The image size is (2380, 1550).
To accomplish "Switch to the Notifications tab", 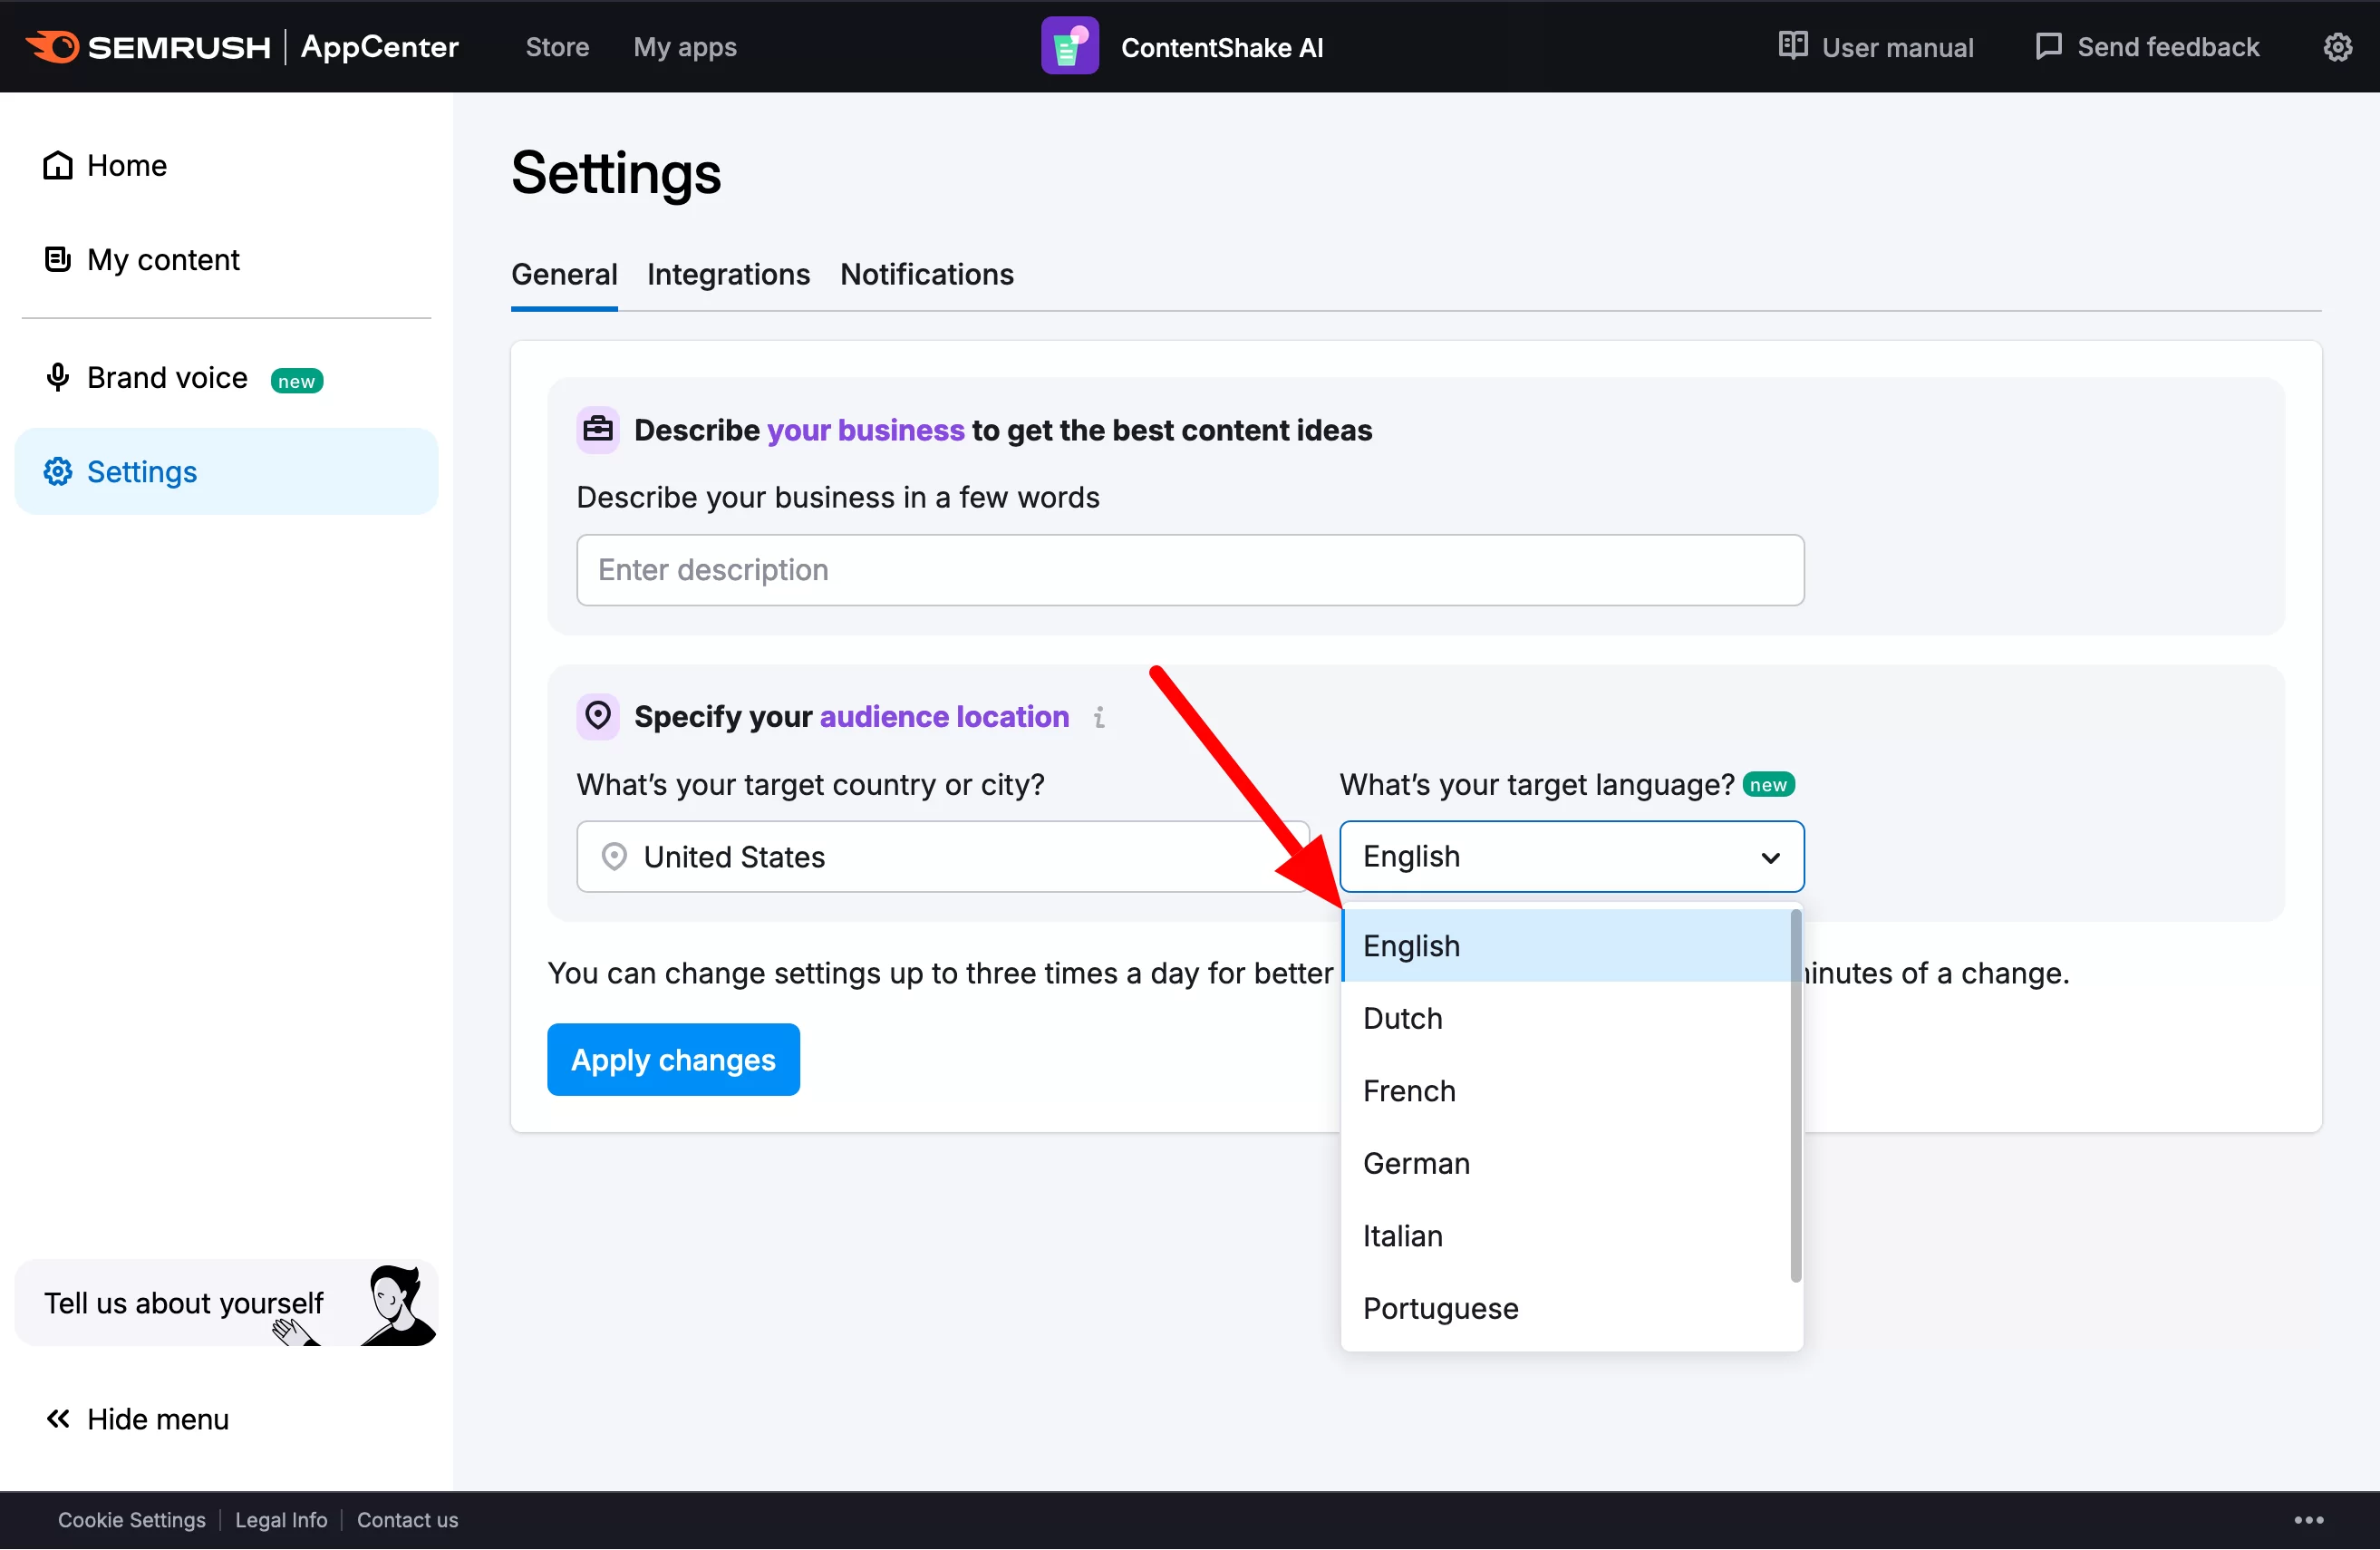I will coord(926,275).
